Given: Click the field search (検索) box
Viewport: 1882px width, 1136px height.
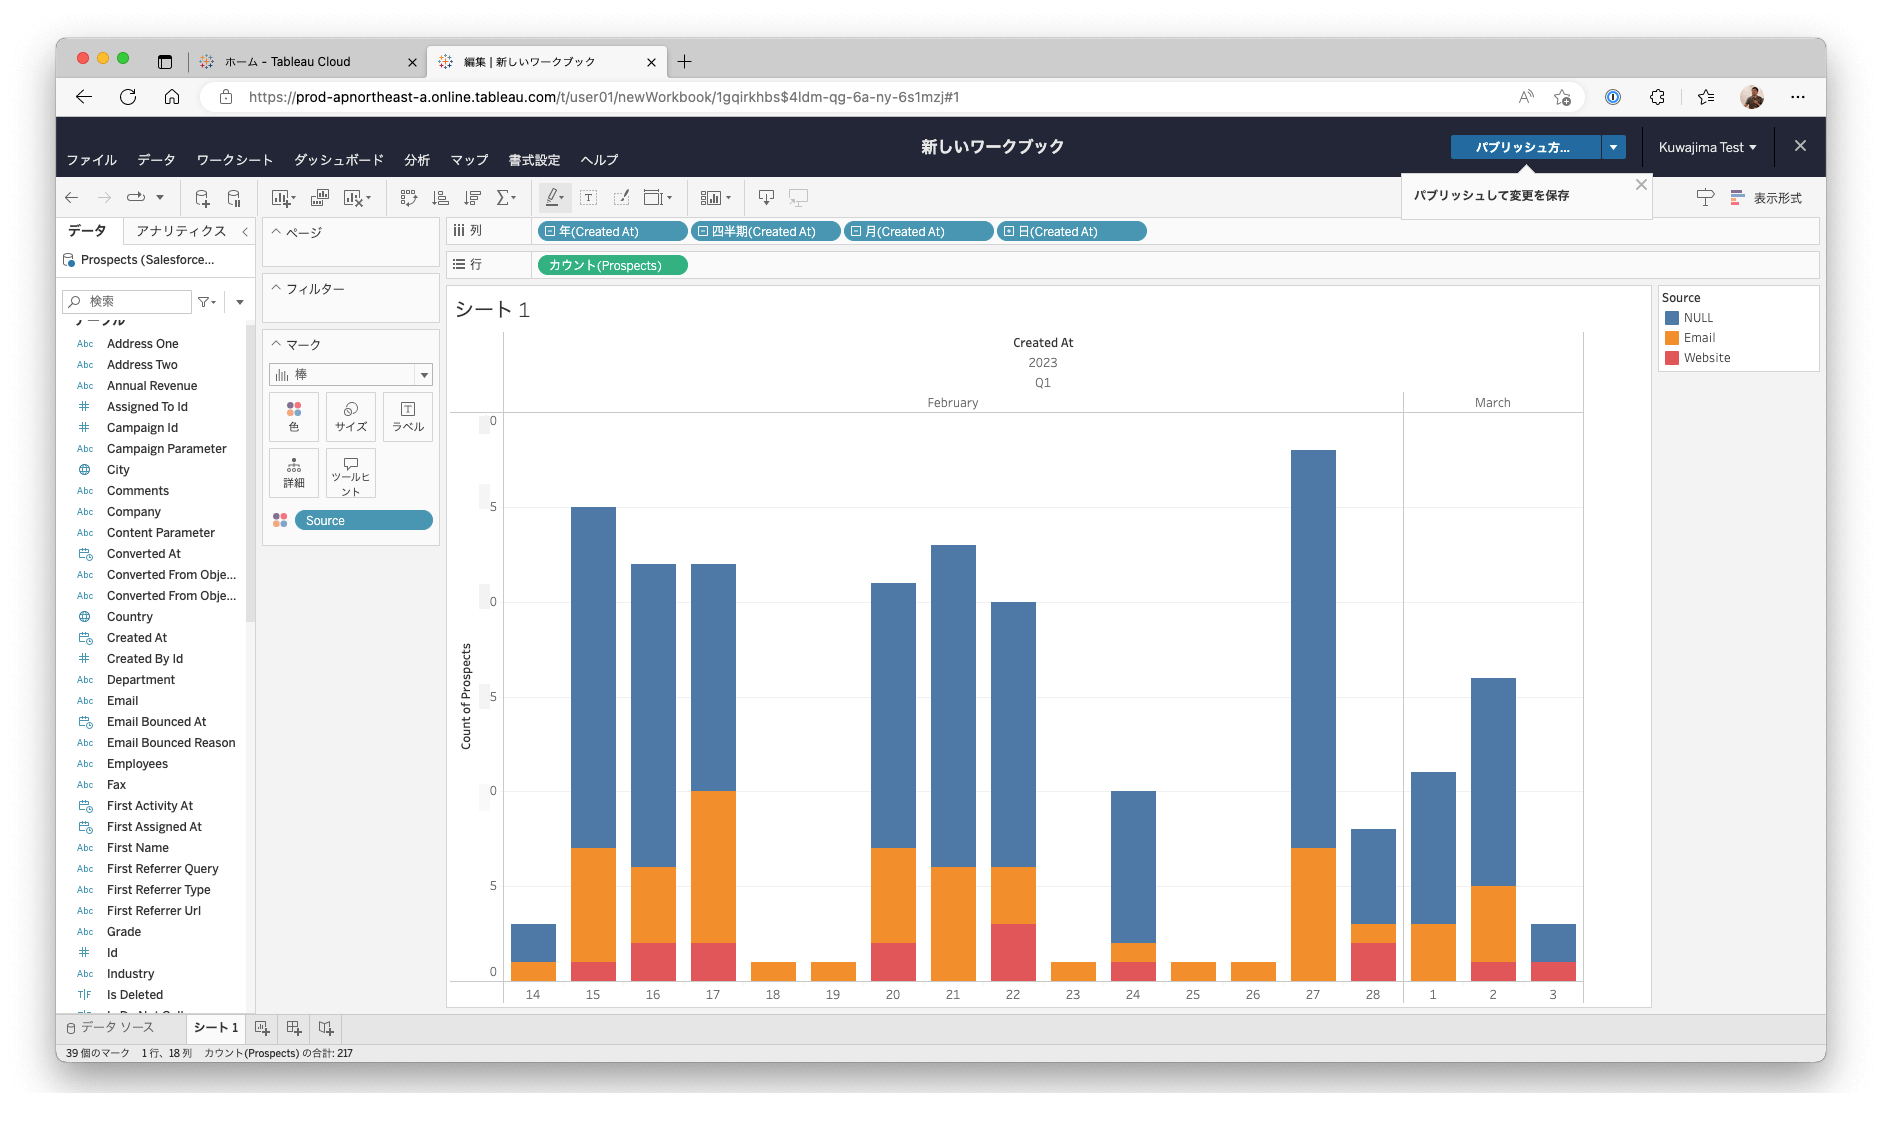Looking at the screenshot, I should (127, 302).
